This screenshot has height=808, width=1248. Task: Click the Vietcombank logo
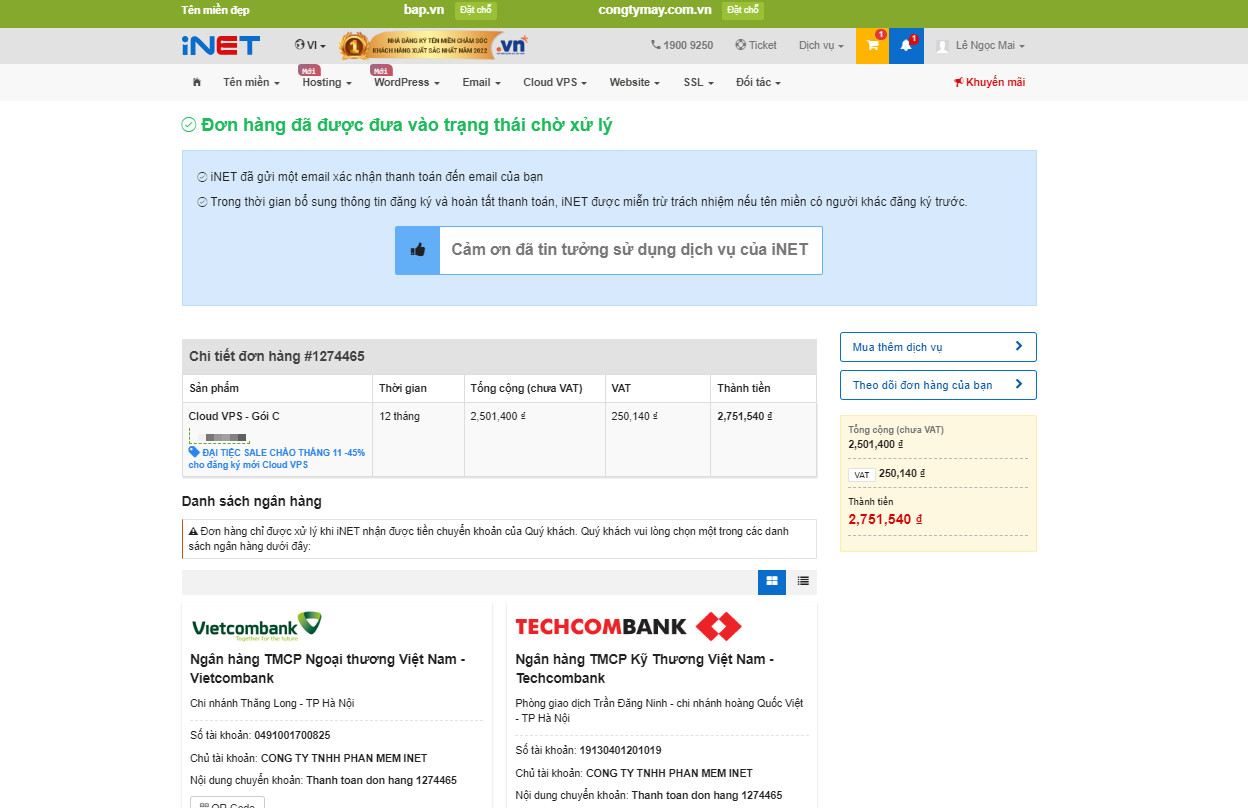(257, 626)
